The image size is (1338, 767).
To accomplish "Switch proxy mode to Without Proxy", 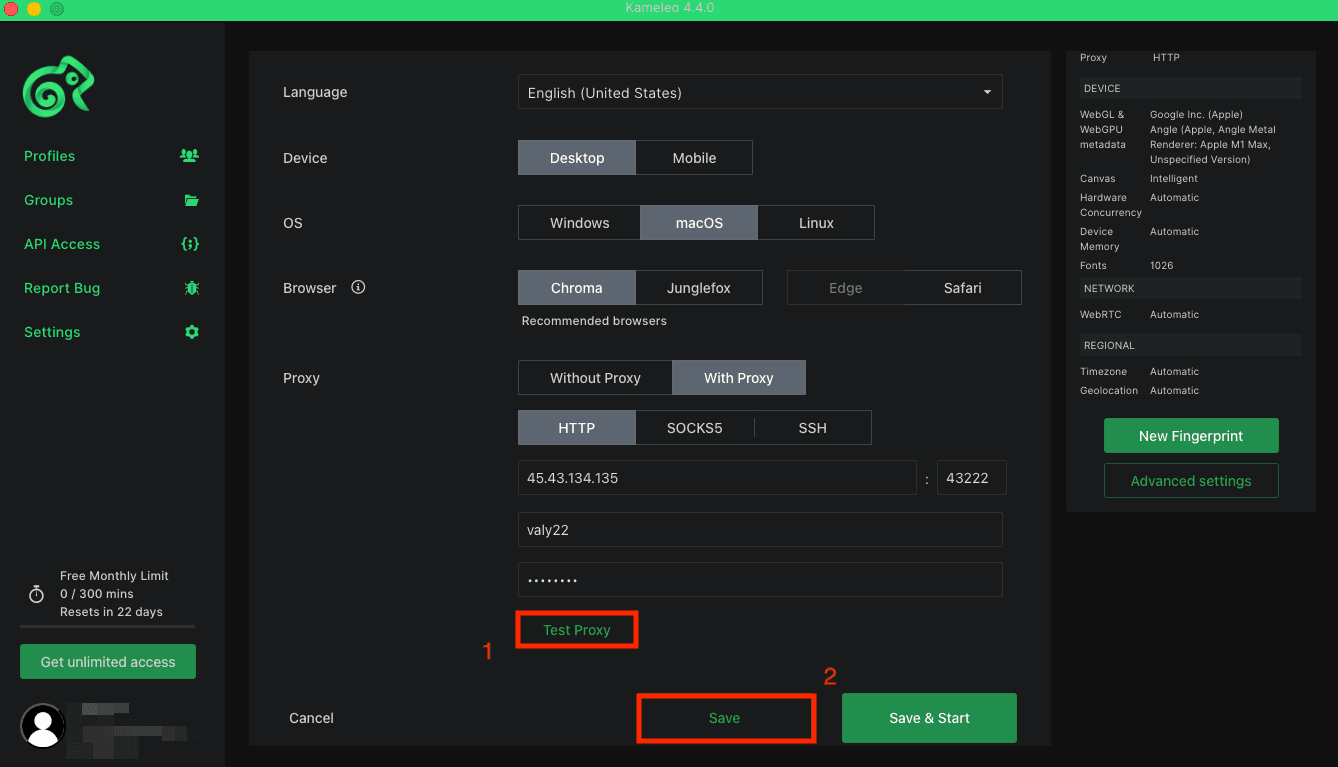I will click(594, 377).
